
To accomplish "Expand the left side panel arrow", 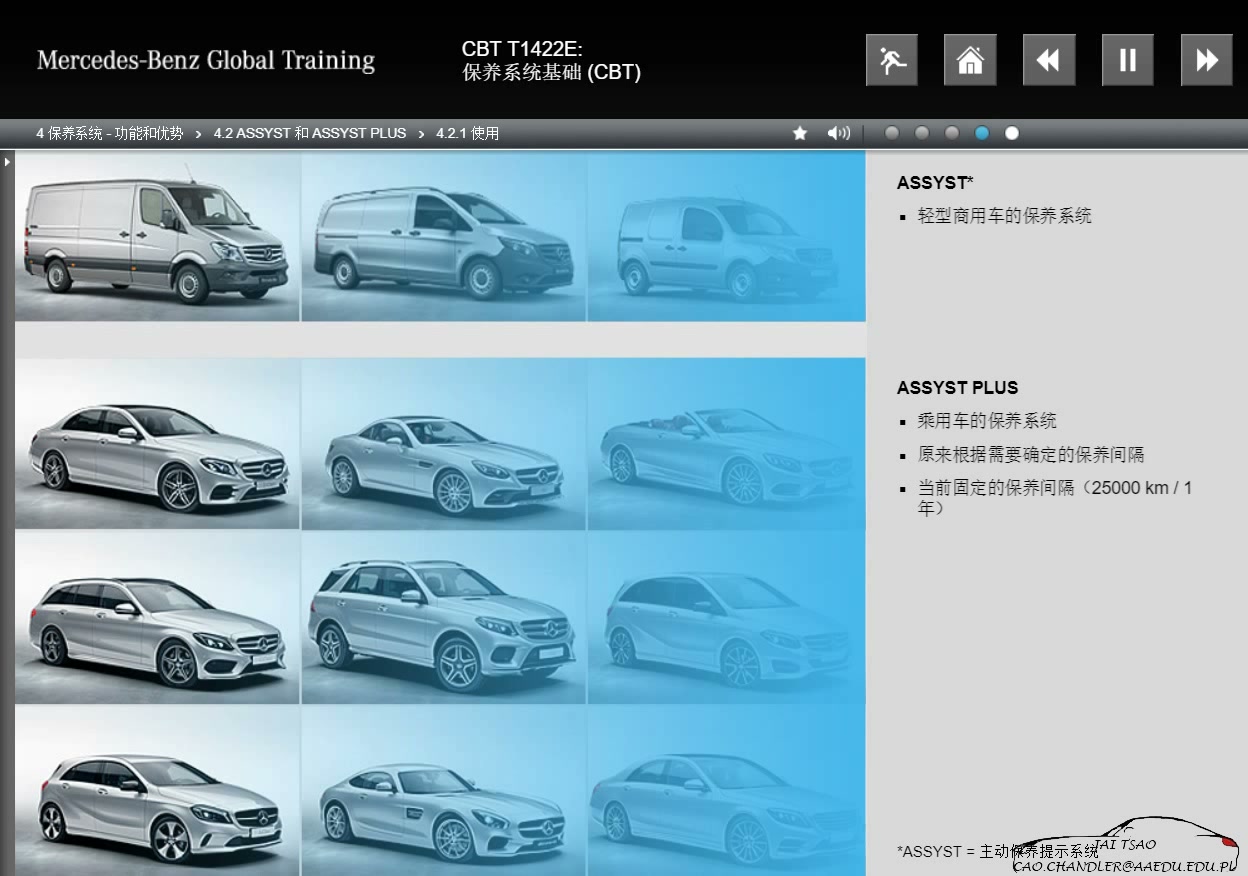I will click(x=7, y=160).
